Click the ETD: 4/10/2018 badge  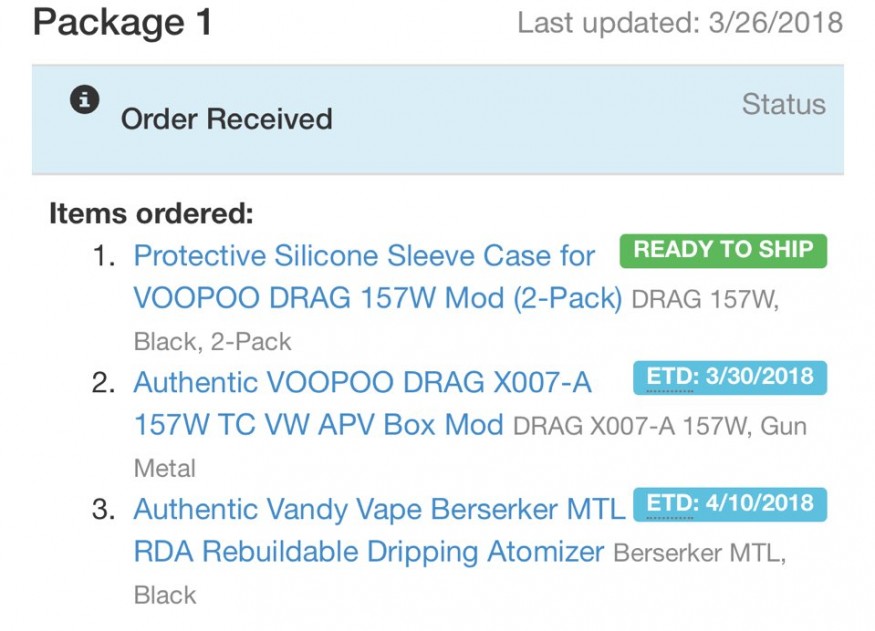point(730,503)
